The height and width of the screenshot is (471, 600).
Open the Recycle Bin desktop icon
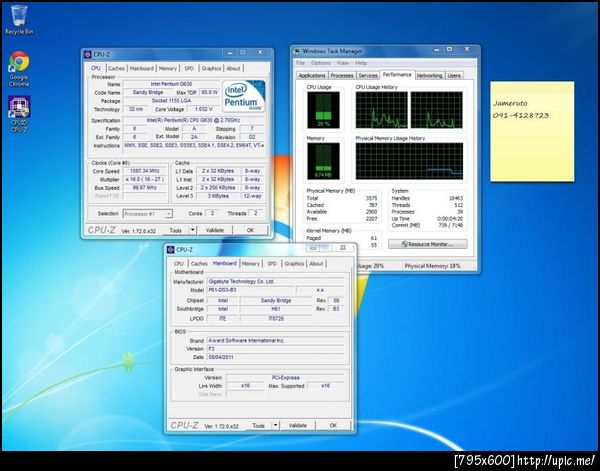(19, 20)
